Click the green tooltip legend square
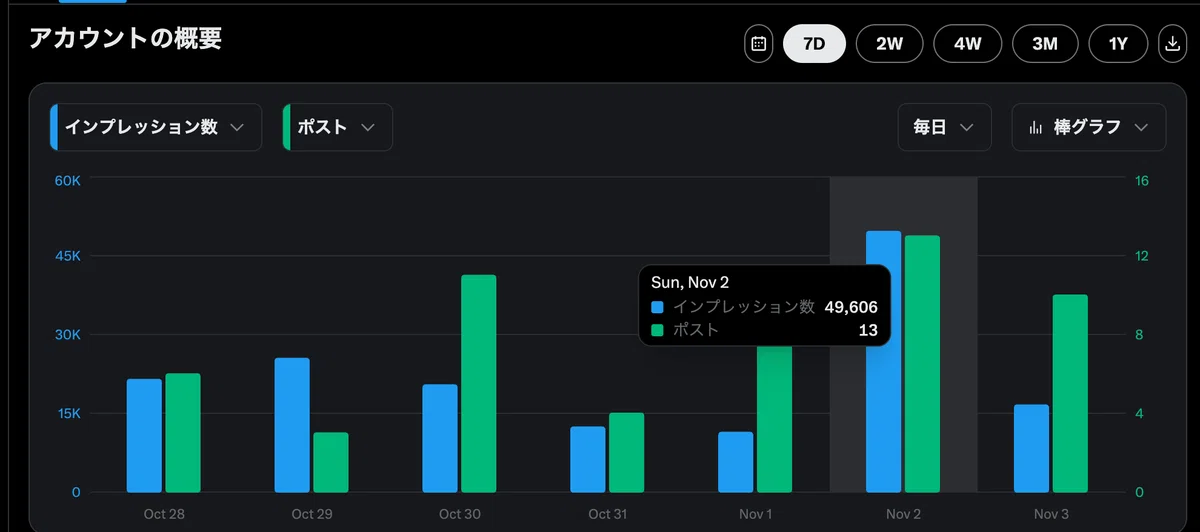The width and height of the screenshot is (1200, 532). point(658,330)
